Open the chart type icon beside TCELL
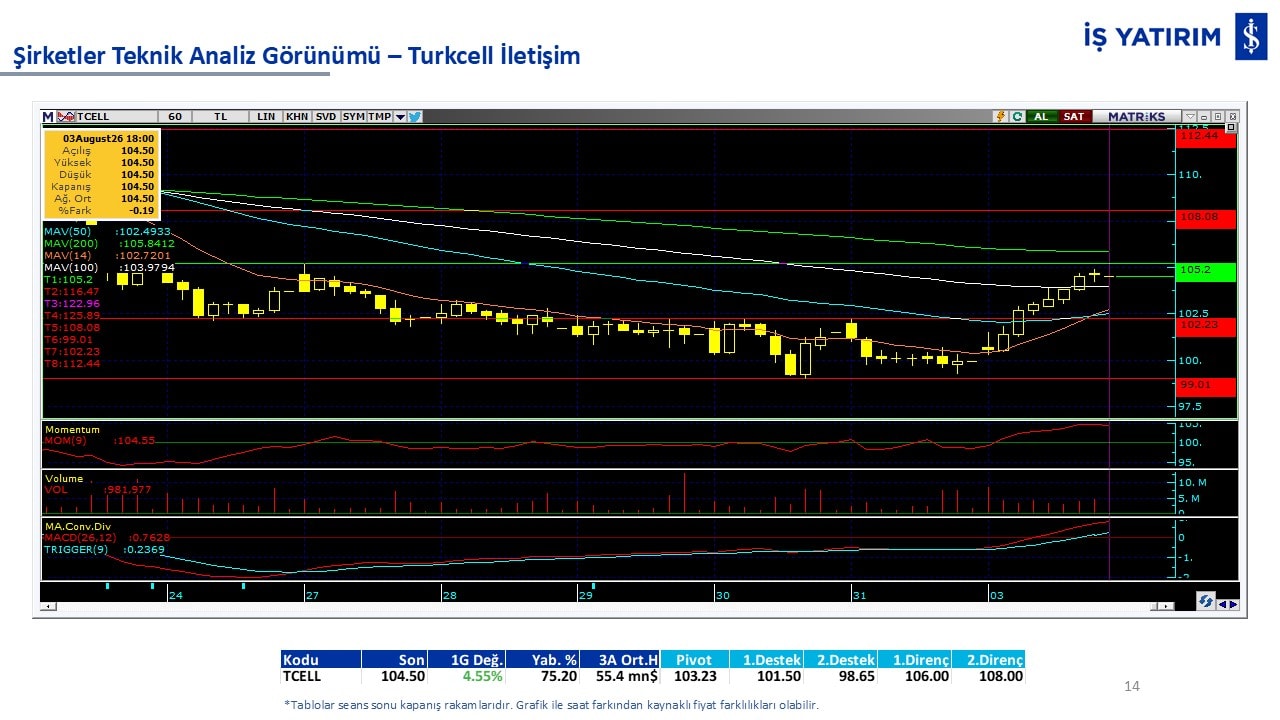Screen dimensions: 1280x720 pyautogui.click(x=66, y=116)
